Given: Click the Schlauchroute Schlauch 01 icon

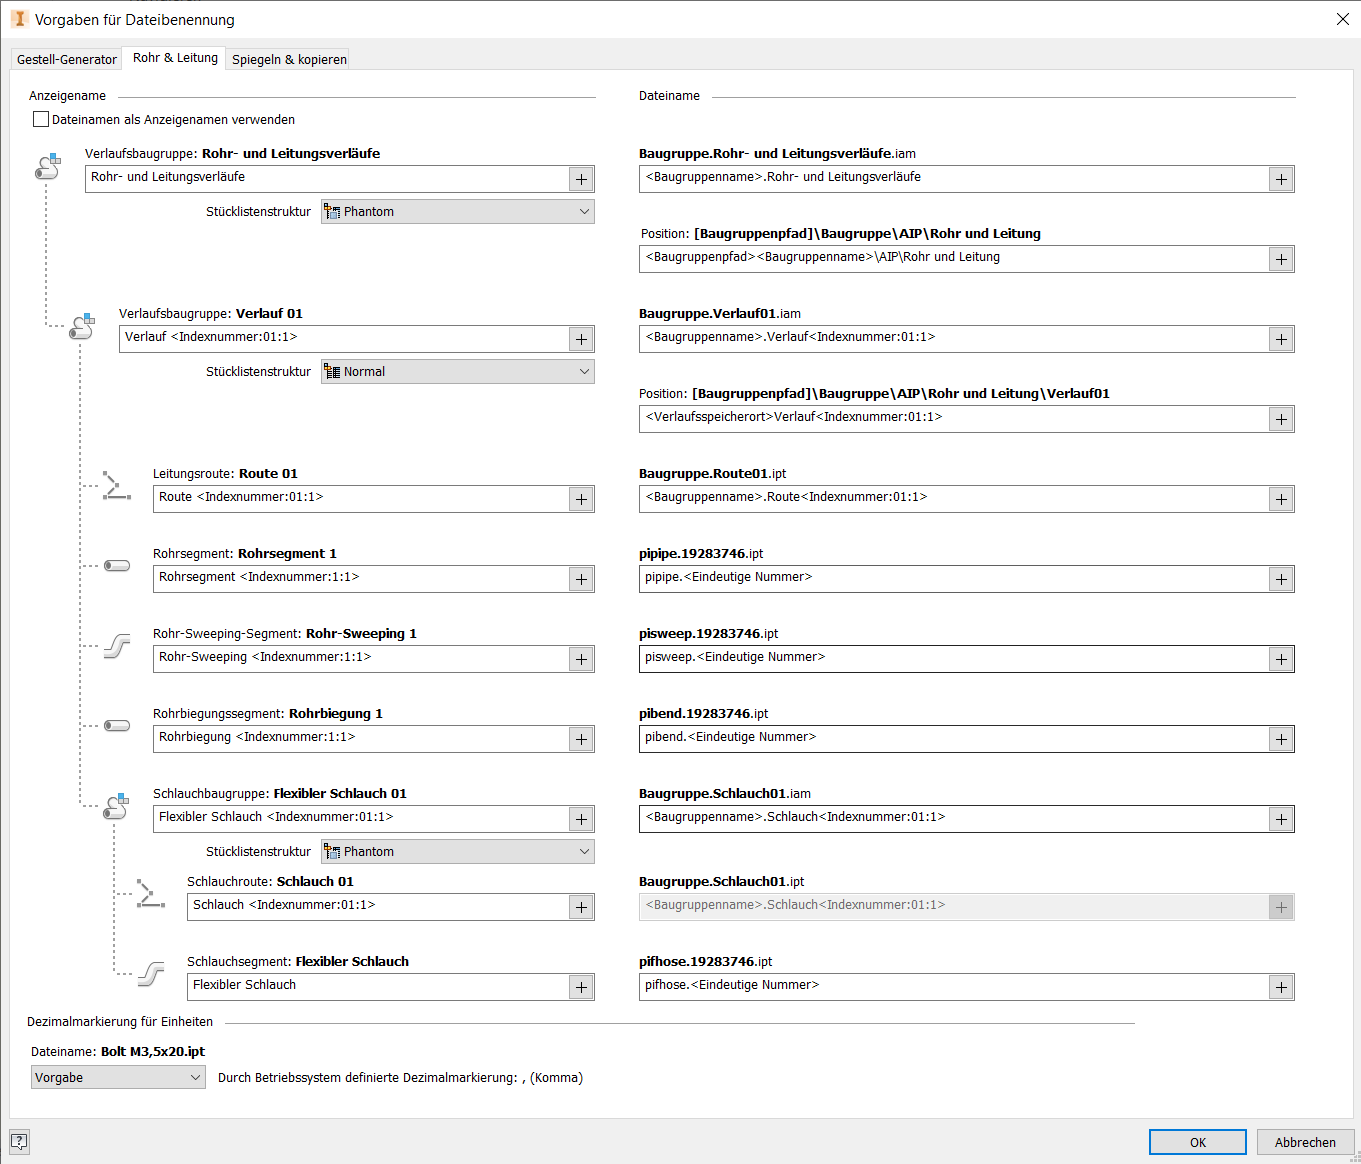Looking at the screenshot, I should point(150,894).
